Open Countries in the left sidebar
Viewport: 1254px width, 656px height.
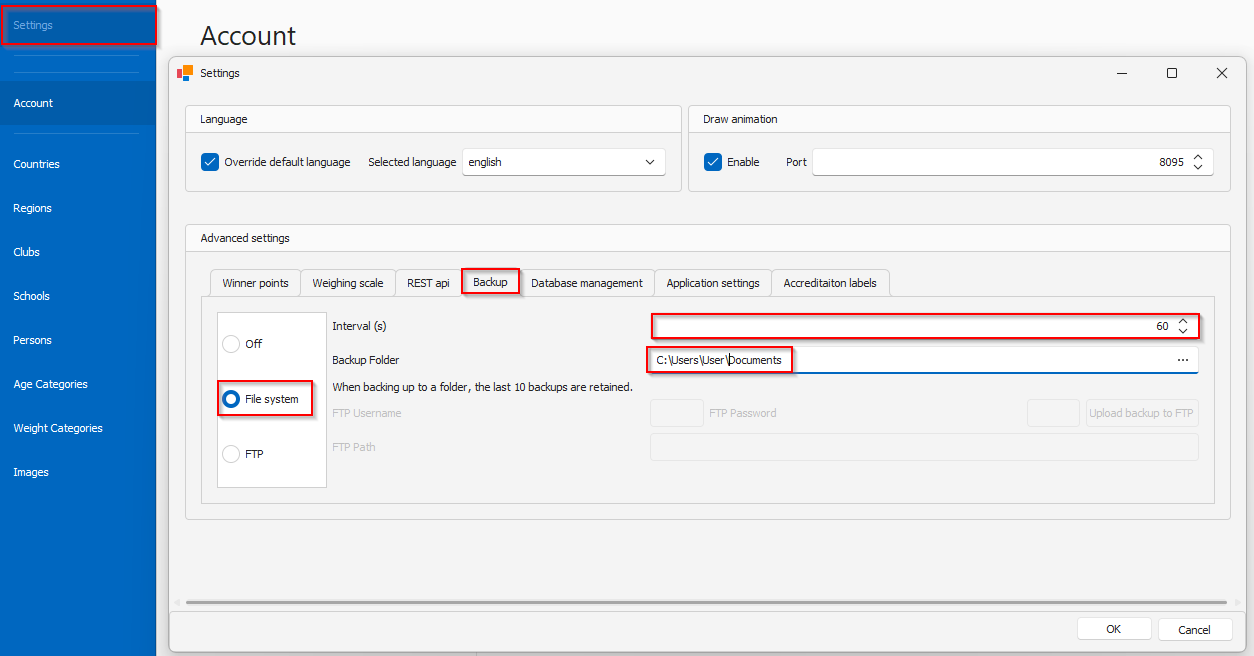pyautogui.click(x=78, y=164)
